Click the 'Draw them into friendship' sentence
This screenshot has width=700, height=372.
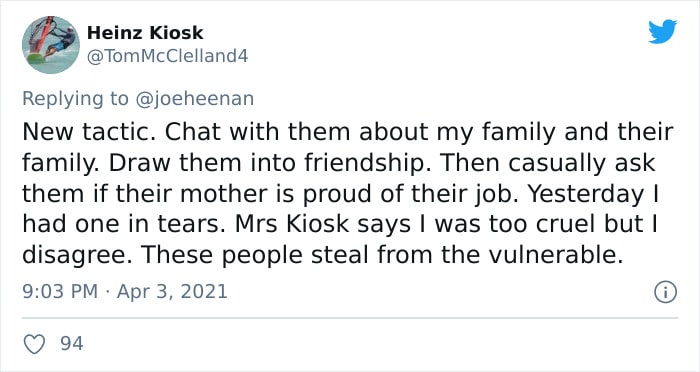pos(266,163)
